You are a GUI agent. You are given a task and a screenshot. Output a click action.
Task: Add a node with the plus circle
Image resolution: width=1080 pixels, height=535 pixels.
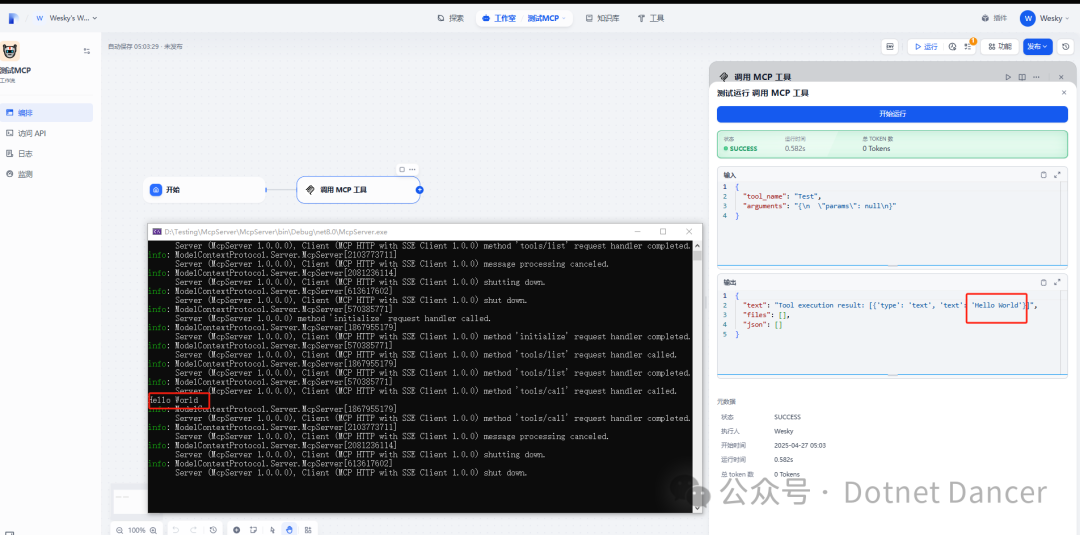(x=236, y=529)
